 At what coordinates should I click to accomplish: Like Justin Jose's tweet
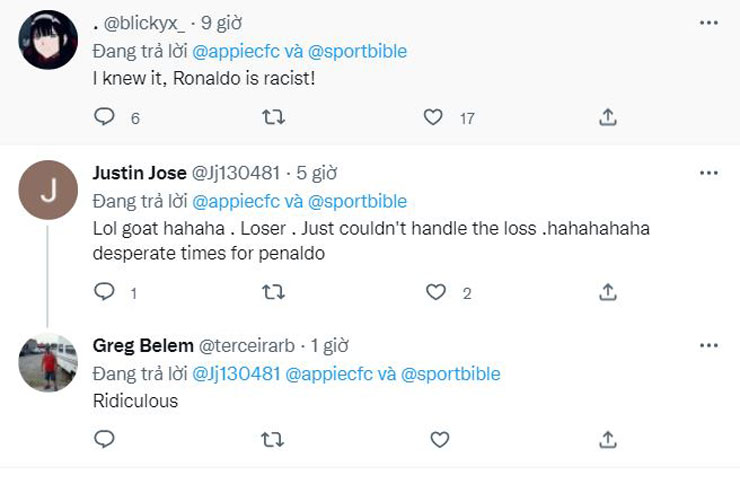[x=436, y=292]
